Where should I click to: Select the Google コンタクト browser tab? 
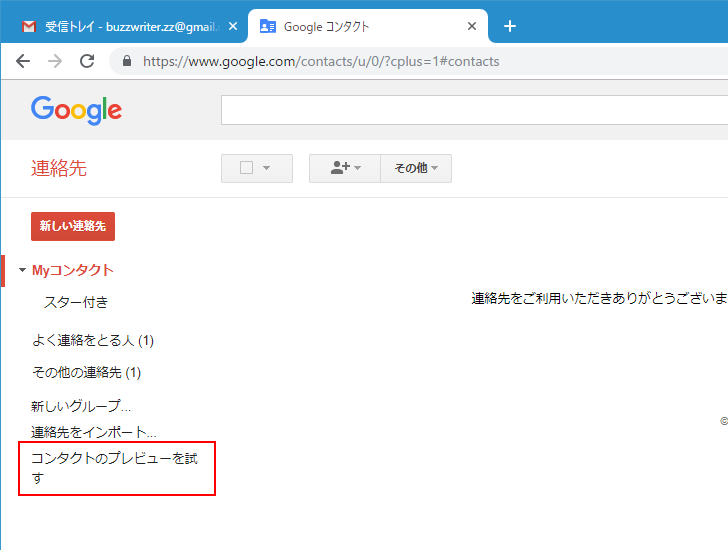tap(368, 26)
